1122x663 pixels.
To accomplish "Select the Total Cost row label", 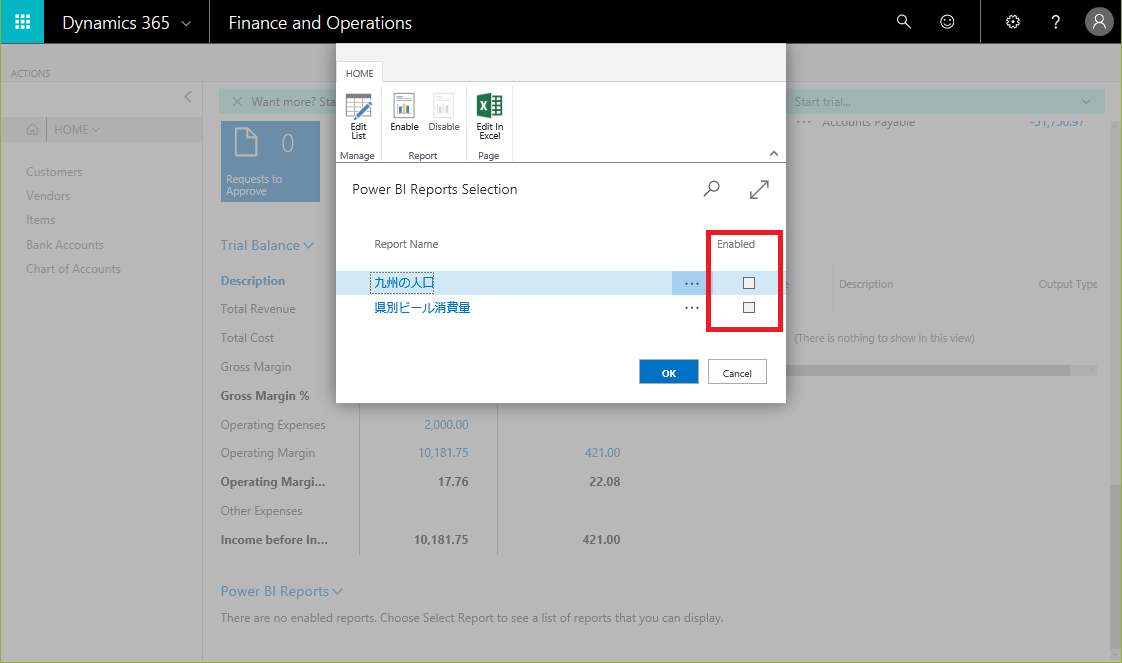I will 247,338.
